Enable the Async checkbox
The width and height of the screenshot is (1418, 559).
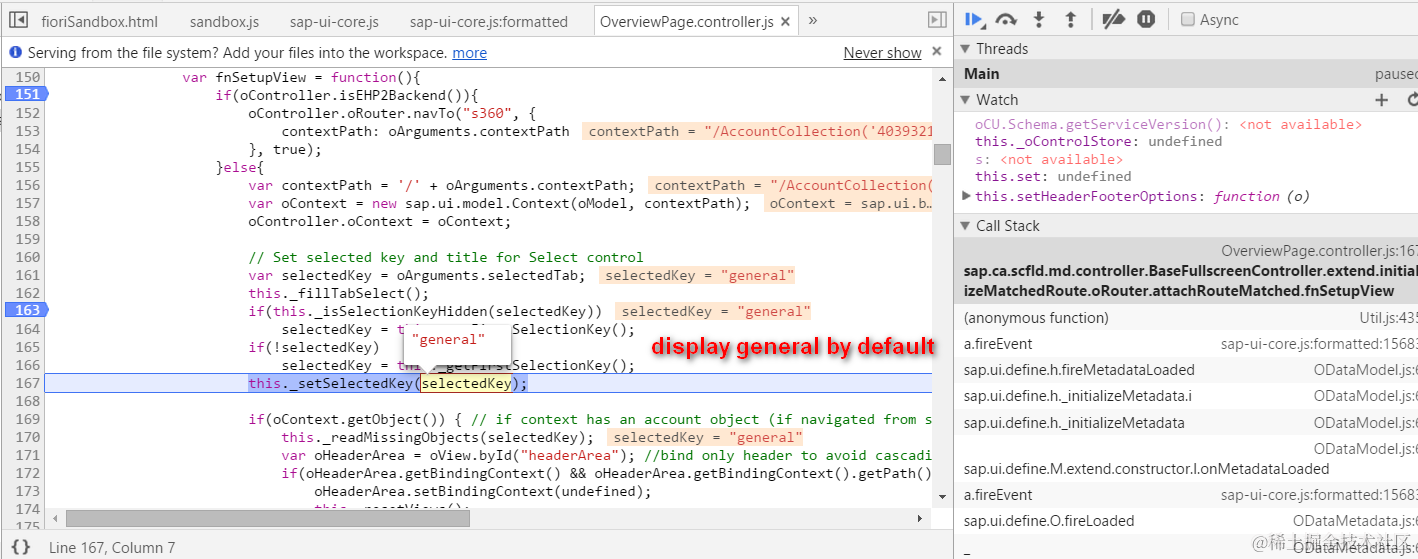(1187, 19)
